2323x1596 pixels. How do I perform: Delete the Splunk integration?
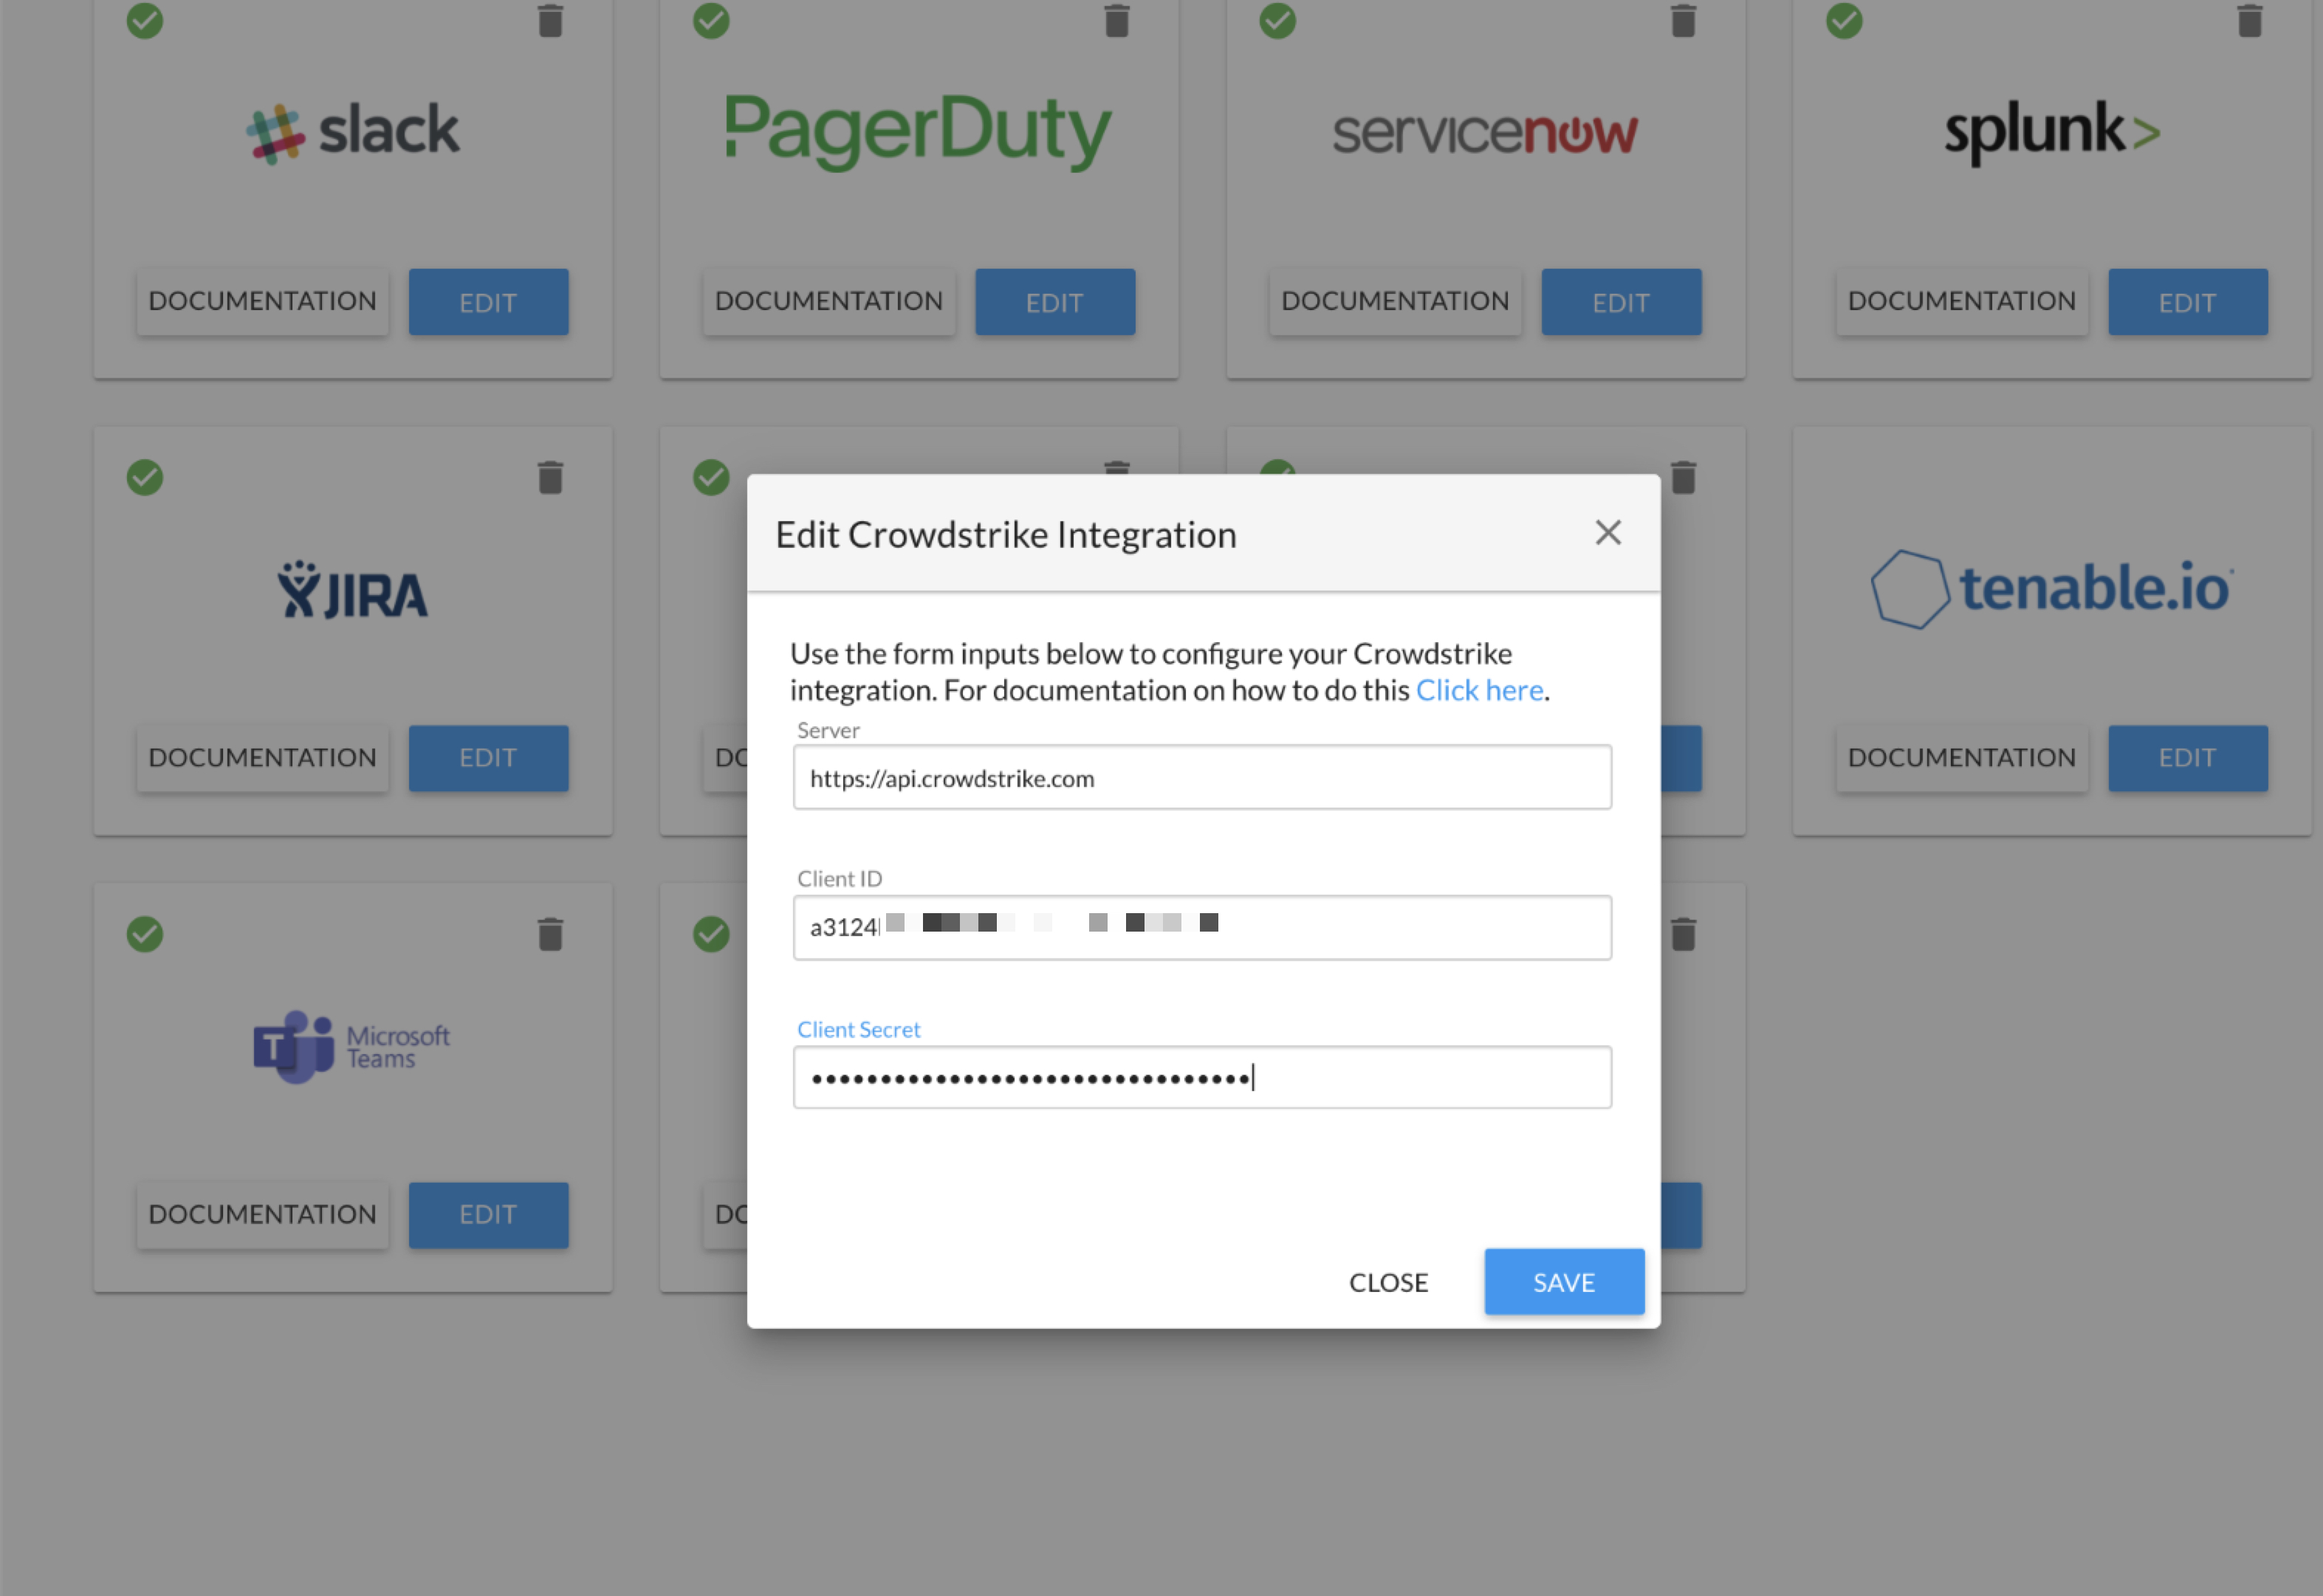coord(2249,20)
